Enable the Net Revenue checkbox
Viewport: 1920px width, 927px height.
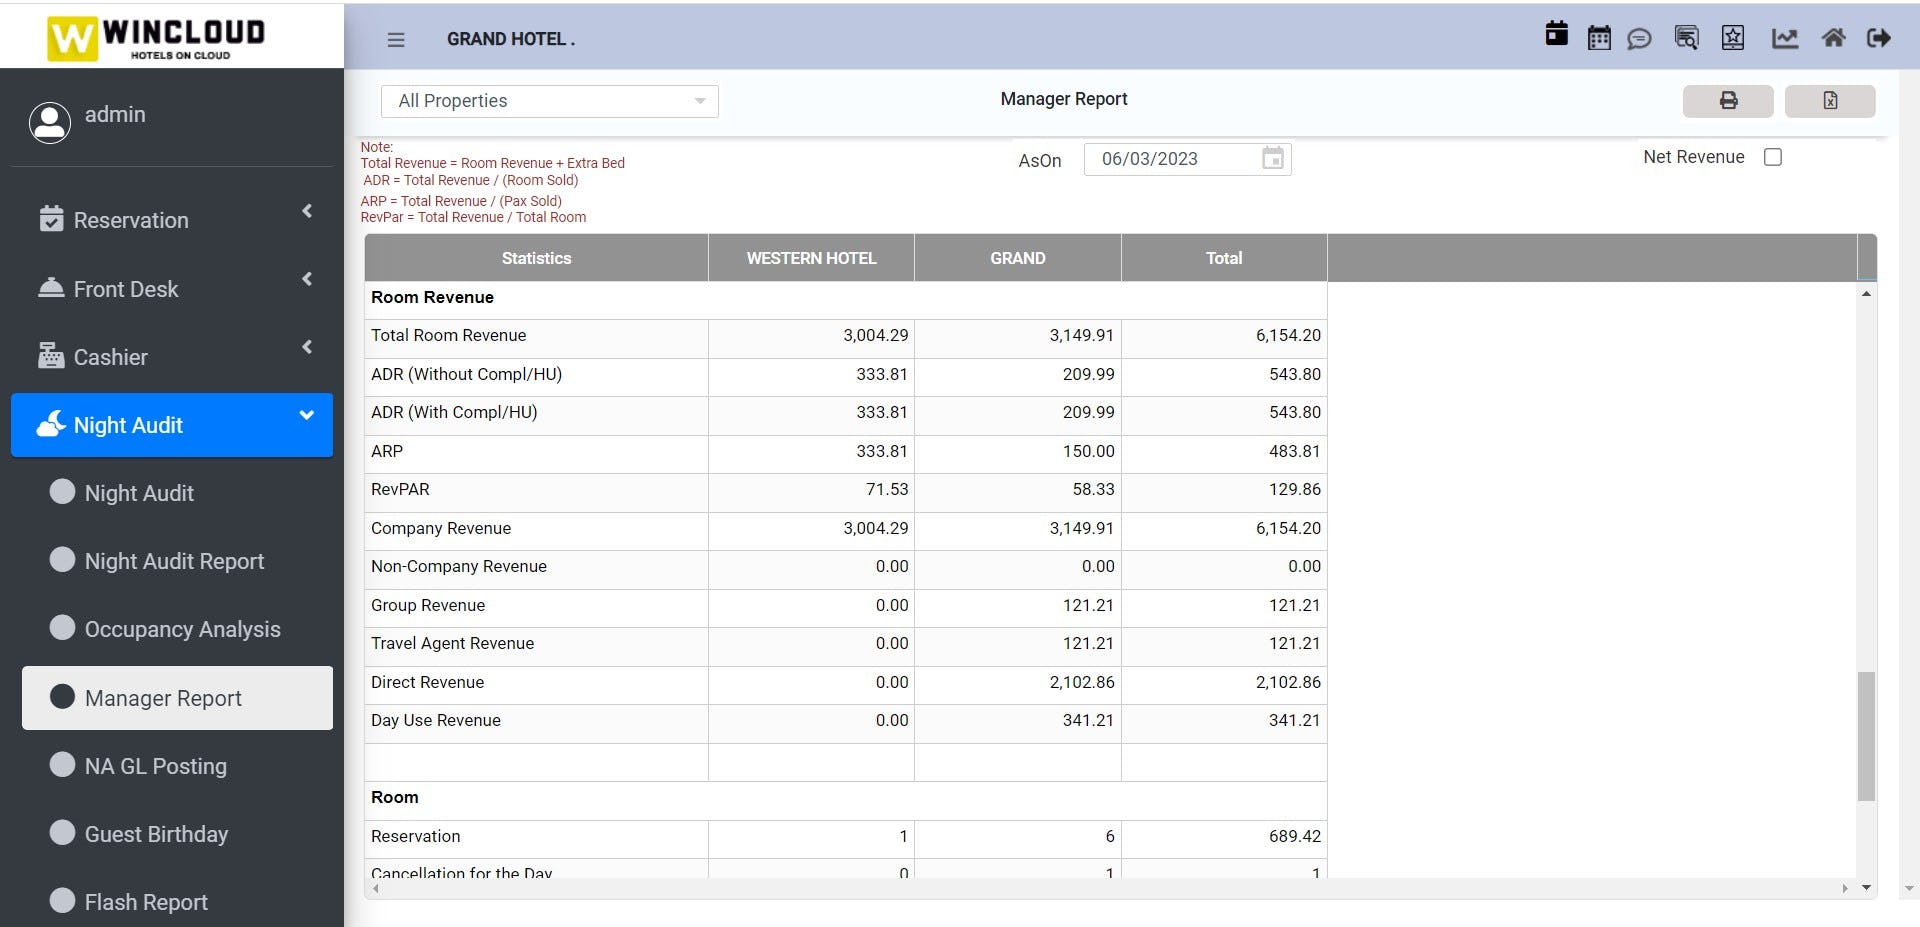click(x=1773, y=157)
